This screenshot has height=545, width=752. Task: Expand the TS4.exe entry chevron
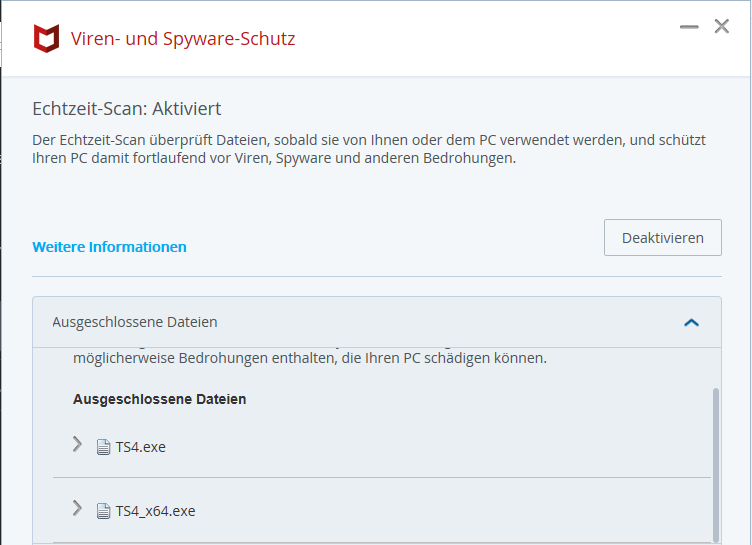coord(77,444)
